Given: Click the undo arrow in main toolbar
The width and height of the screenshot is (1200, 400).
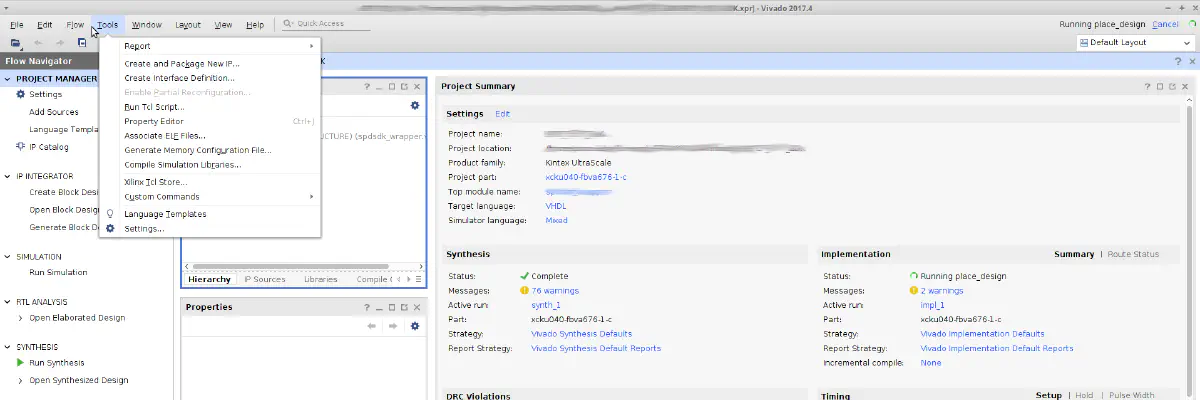Looking at the screenshot, I should coord(39,43).
